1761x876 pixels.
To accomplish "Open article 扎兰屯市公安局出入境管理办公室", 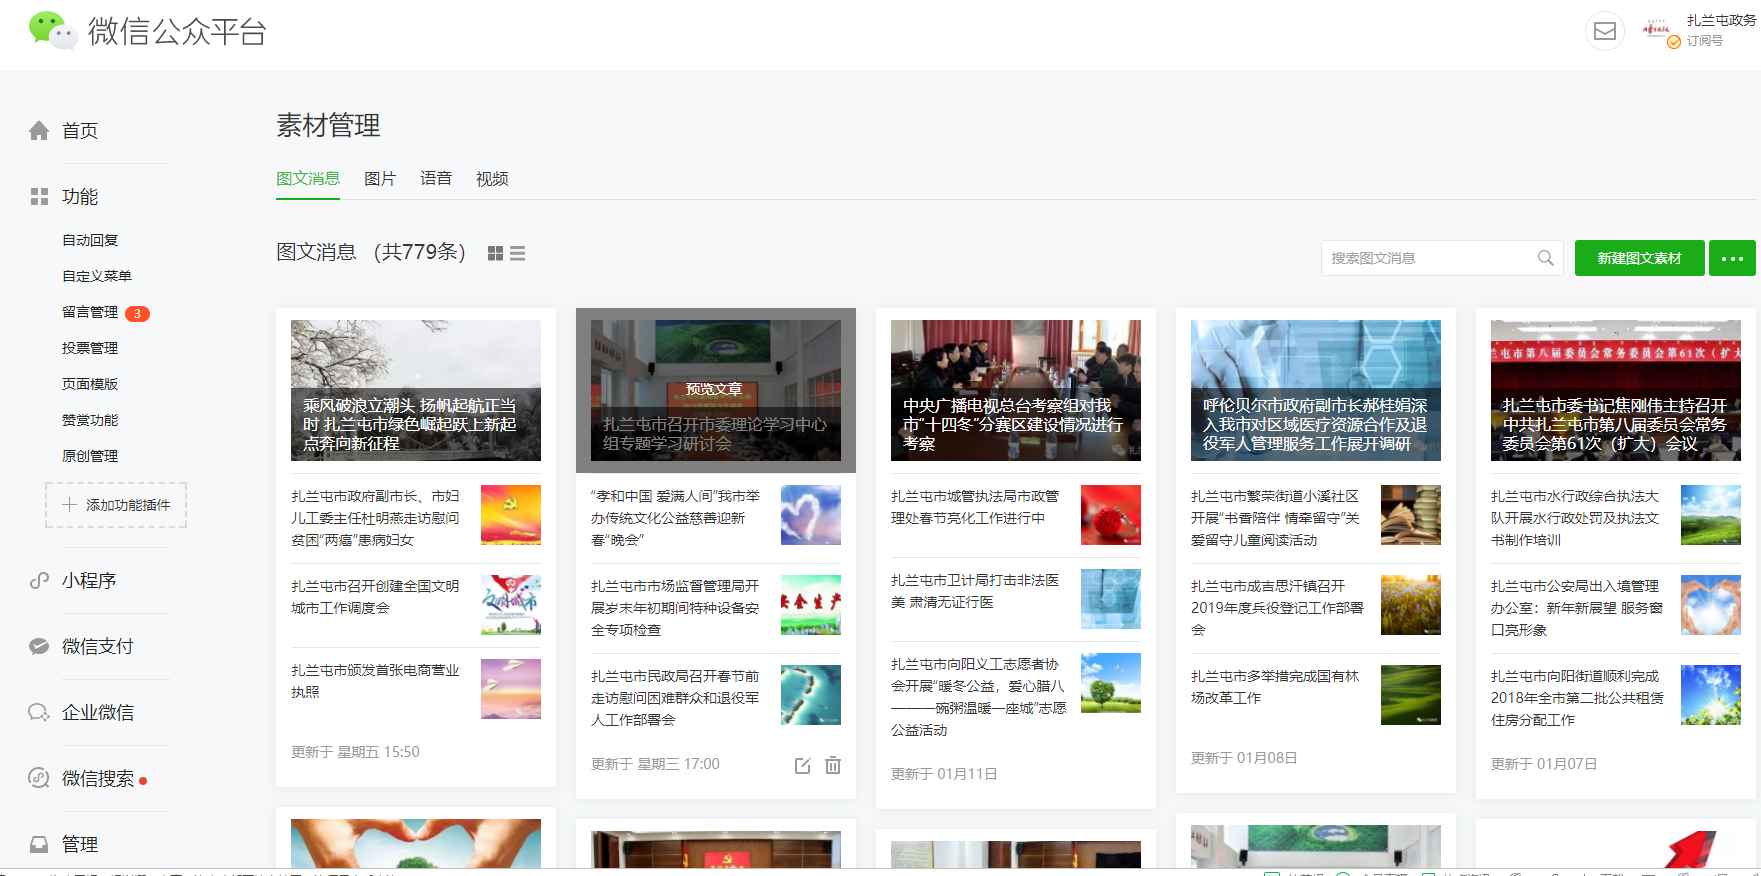I will [1577, 608].
